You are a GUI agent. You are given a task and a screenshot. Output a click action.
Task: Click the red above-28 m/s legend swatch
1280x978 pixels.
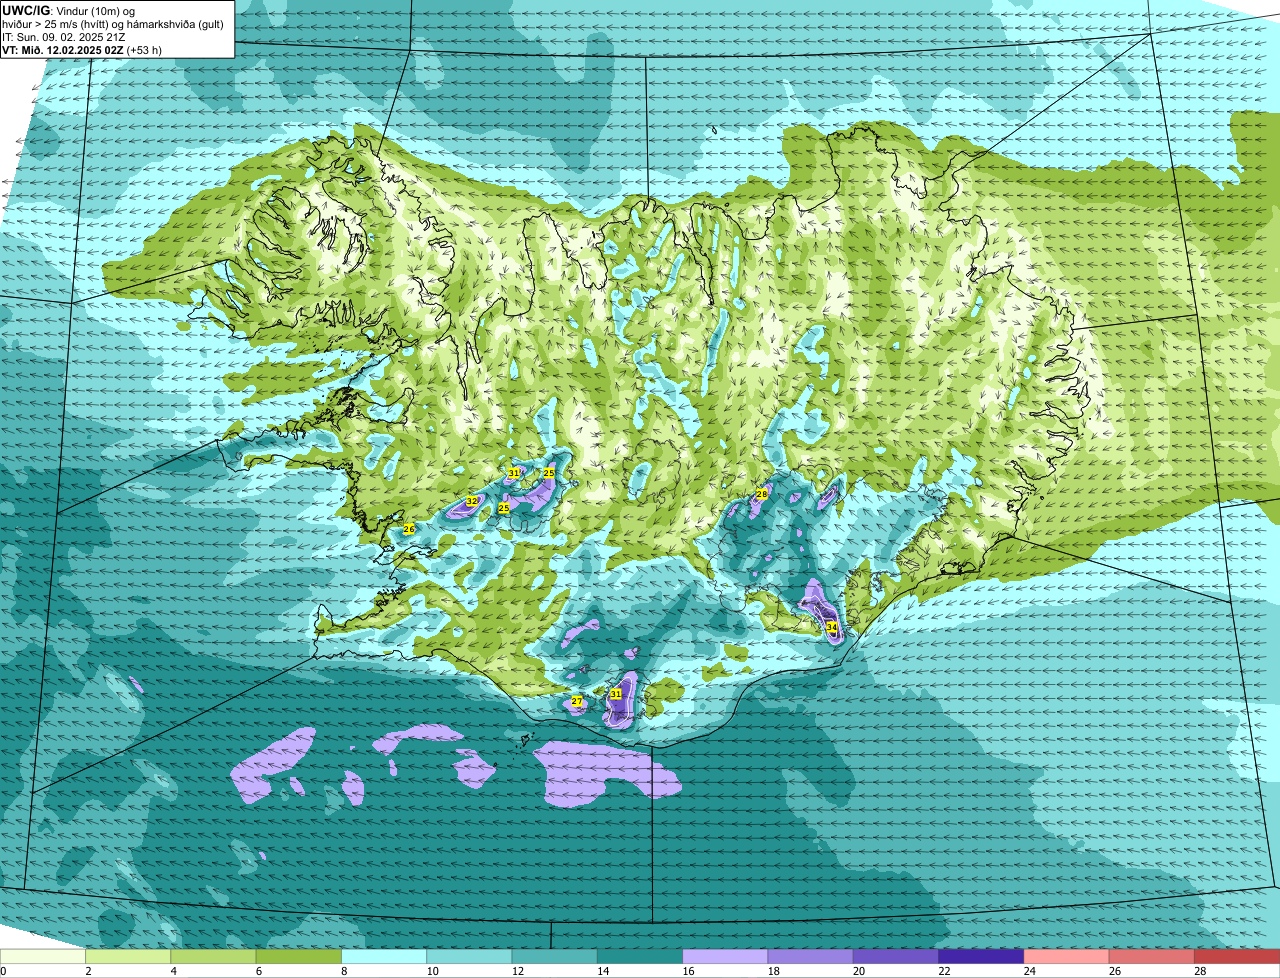point(1237,957)
